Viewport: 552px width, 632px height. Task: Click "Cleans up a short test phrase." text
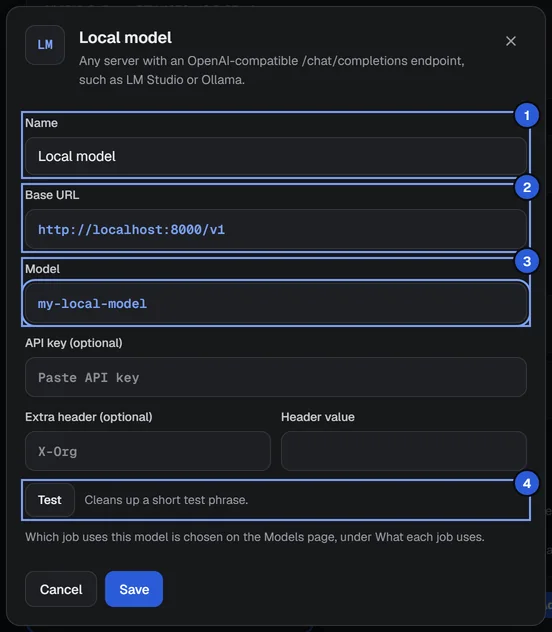(x=166, y=500)
